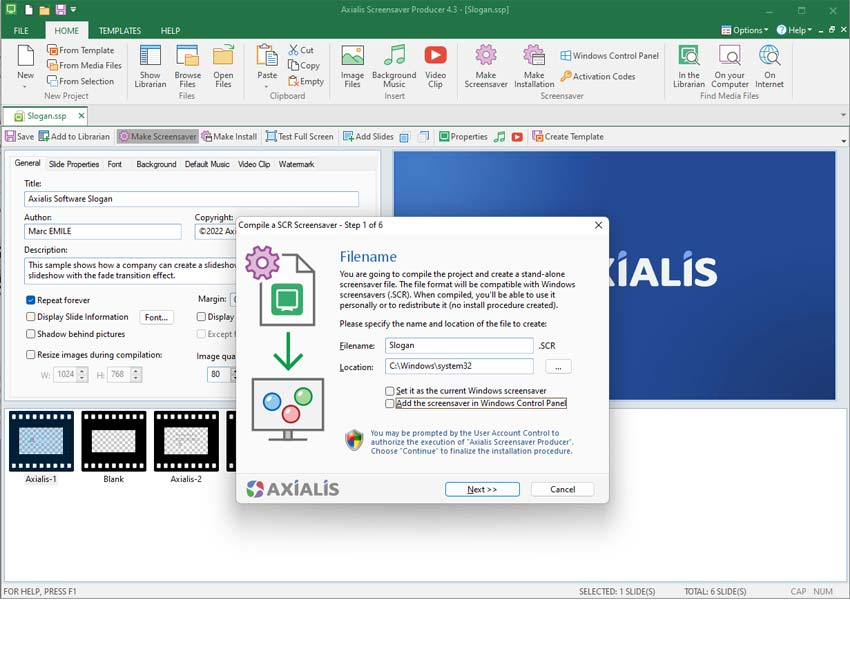Click Cancel in compile dialog
The height and width of the screenshot is (670, 850).
click(x=562, y=489)
